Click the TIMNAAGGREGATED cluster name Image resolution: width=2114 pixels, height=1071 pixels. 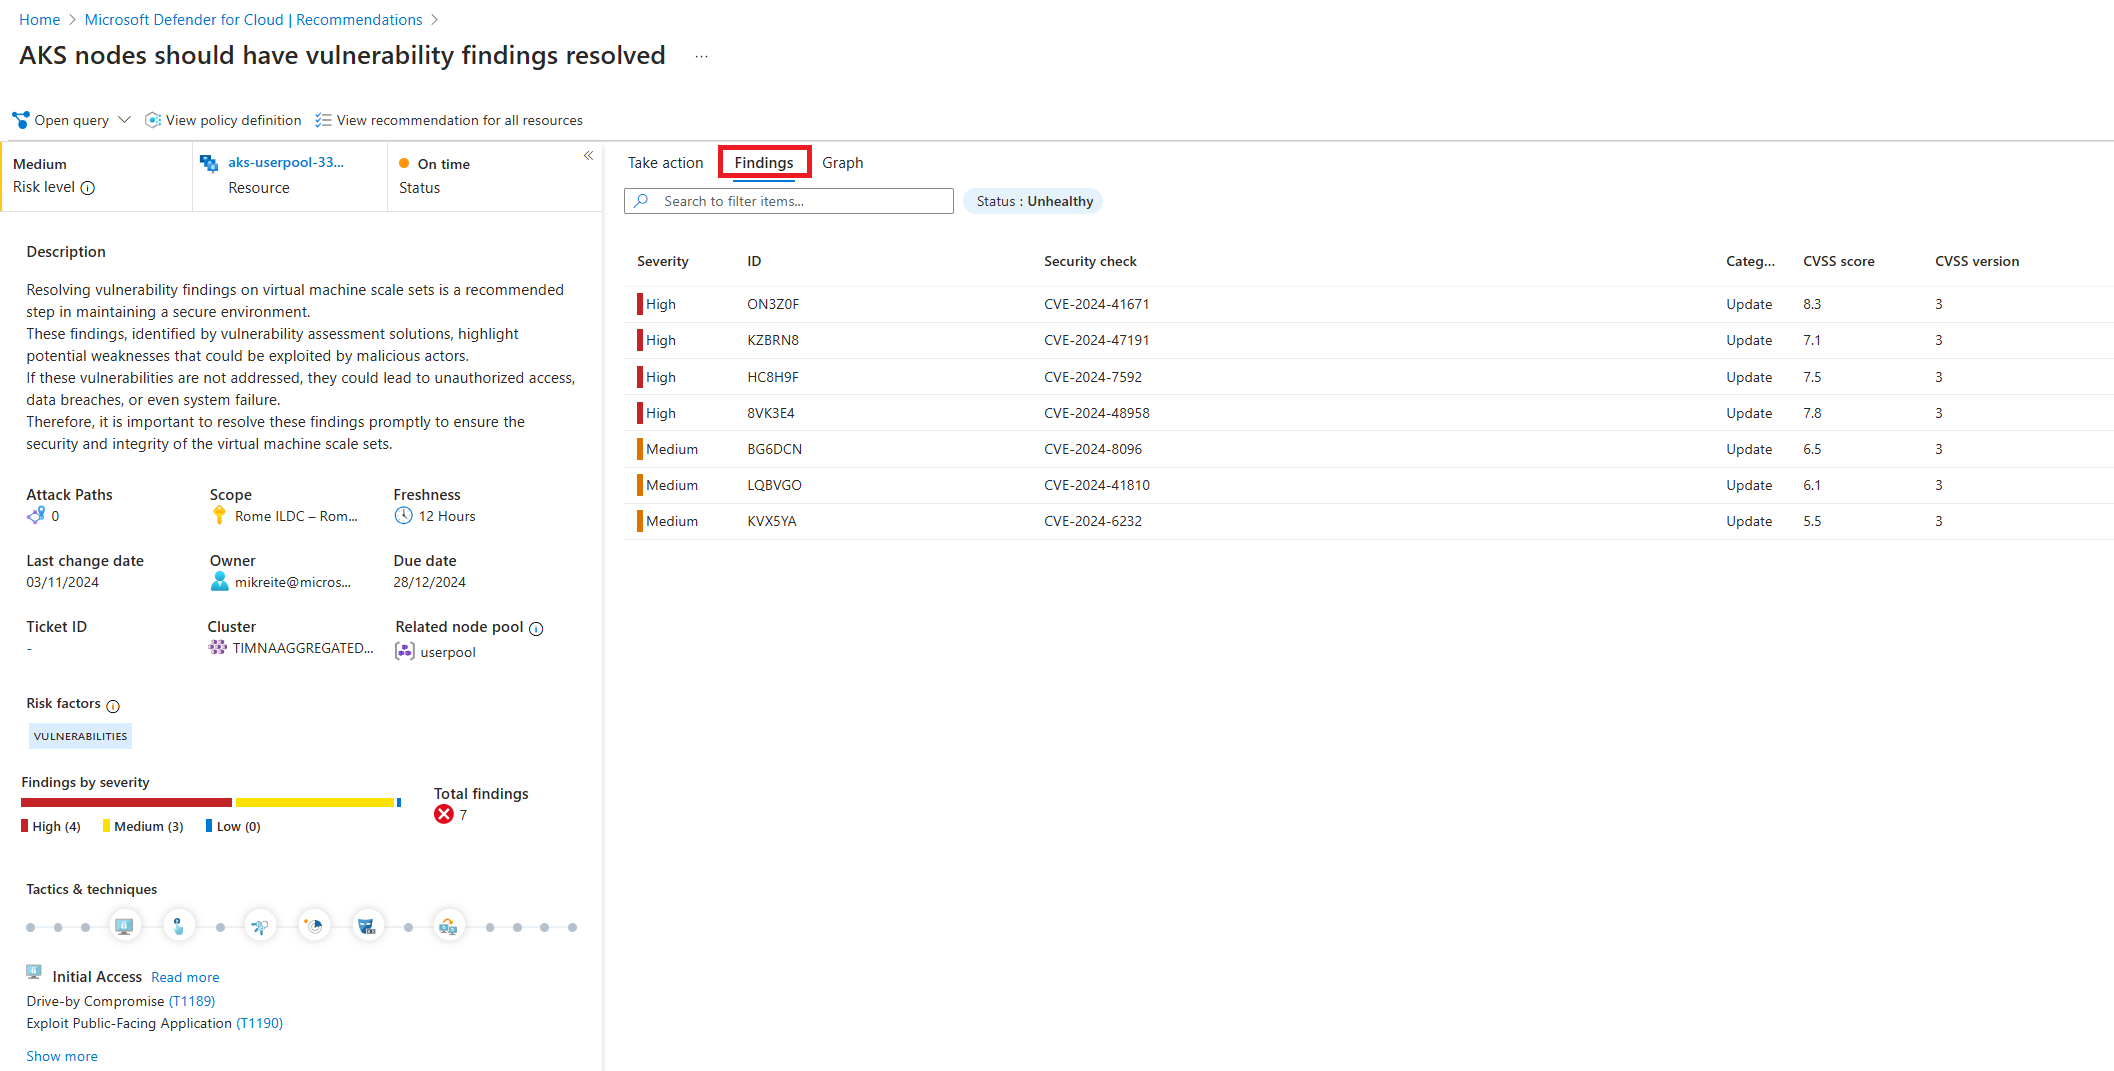[x=303, y=648]
